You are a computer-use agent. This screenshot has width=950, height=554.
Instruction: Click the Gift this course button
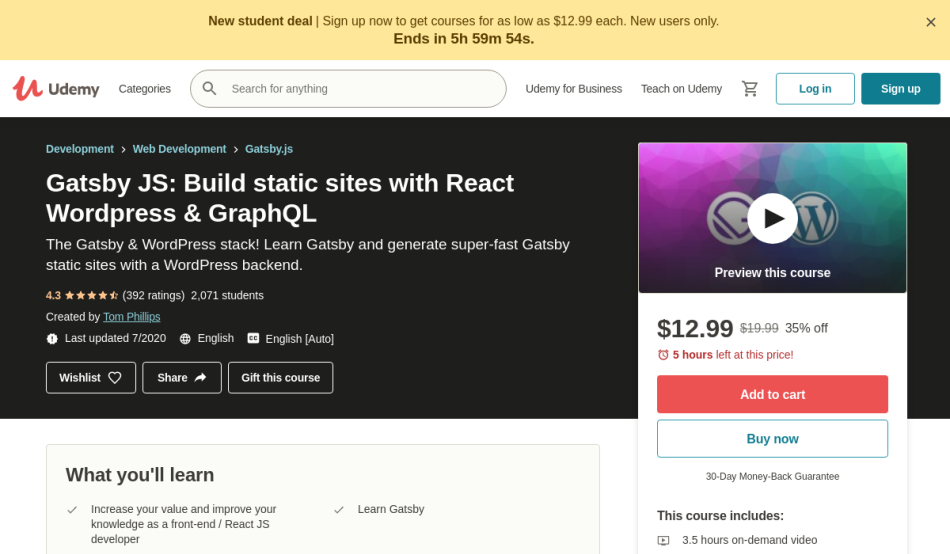point(281,378)
